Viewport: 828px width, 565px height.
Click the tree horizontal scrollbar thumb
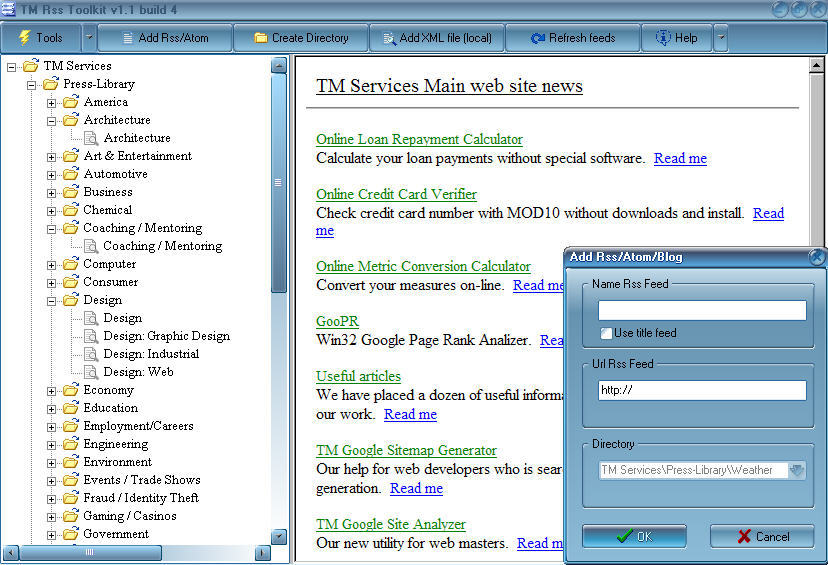click(90, 553)
